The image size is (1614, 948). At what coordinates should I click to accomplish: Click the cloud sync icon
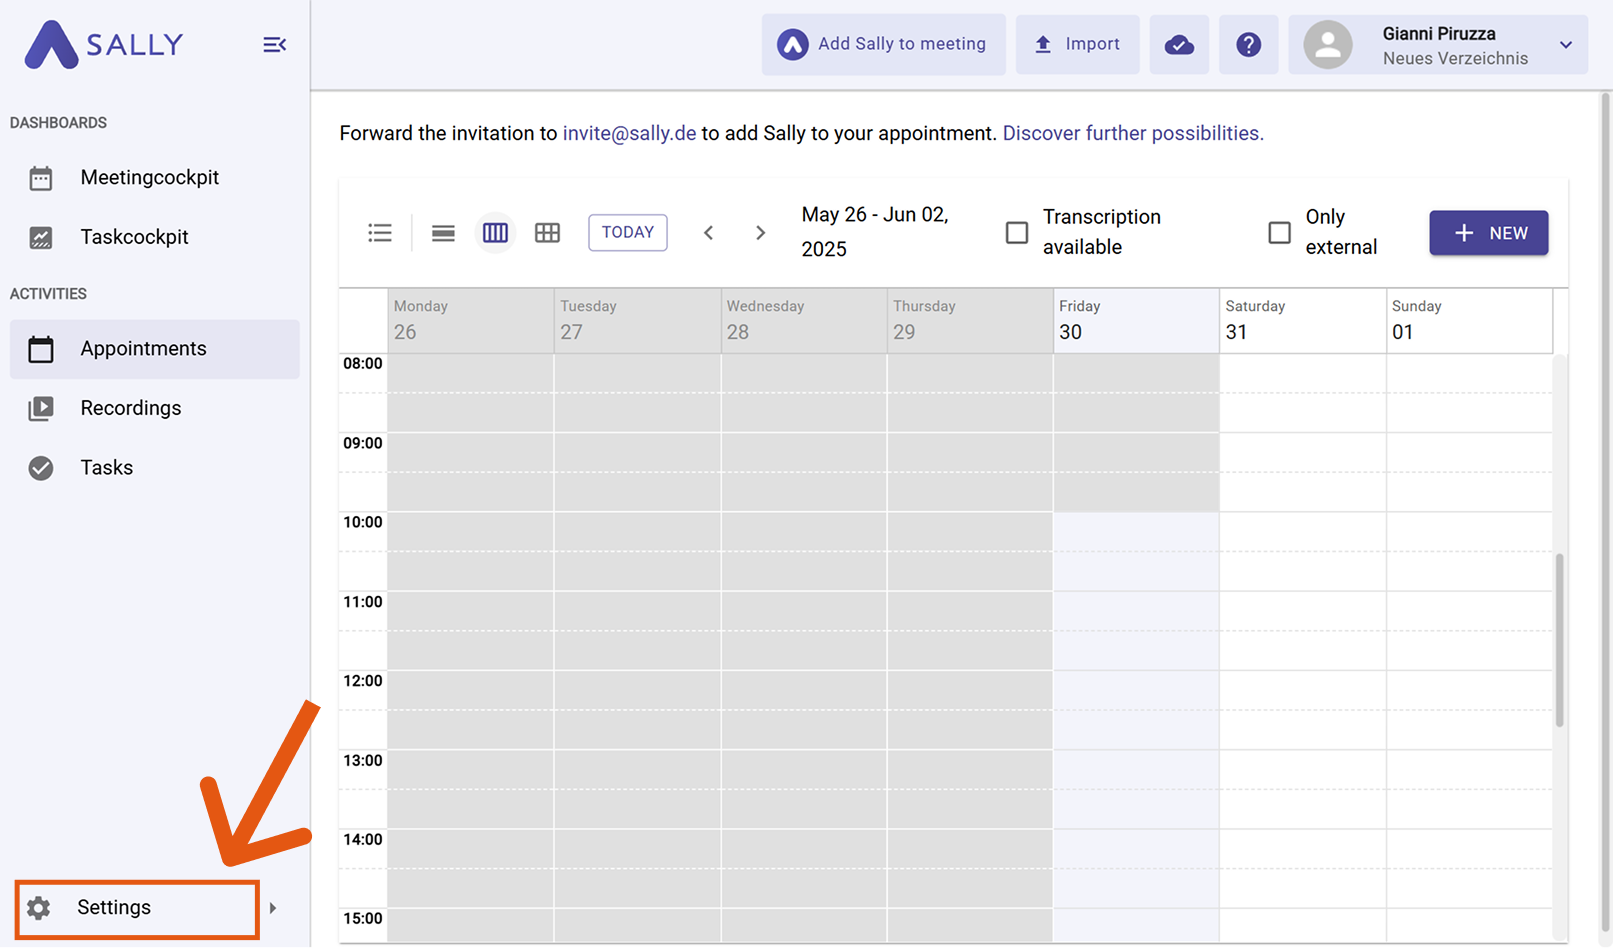click(1179, 45)
